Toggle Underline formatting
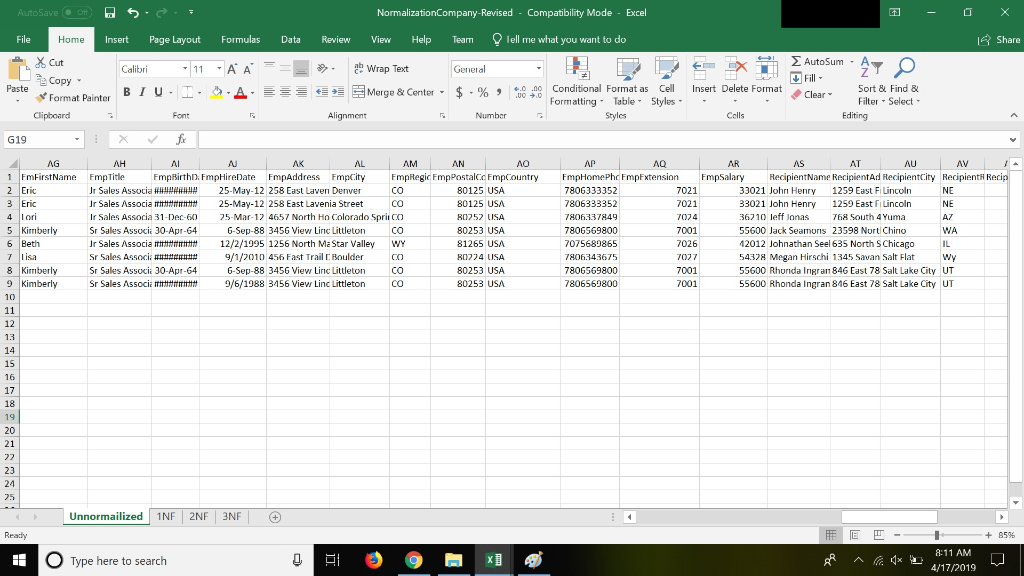Viewport: 1024px width, 576px height. 158,93
